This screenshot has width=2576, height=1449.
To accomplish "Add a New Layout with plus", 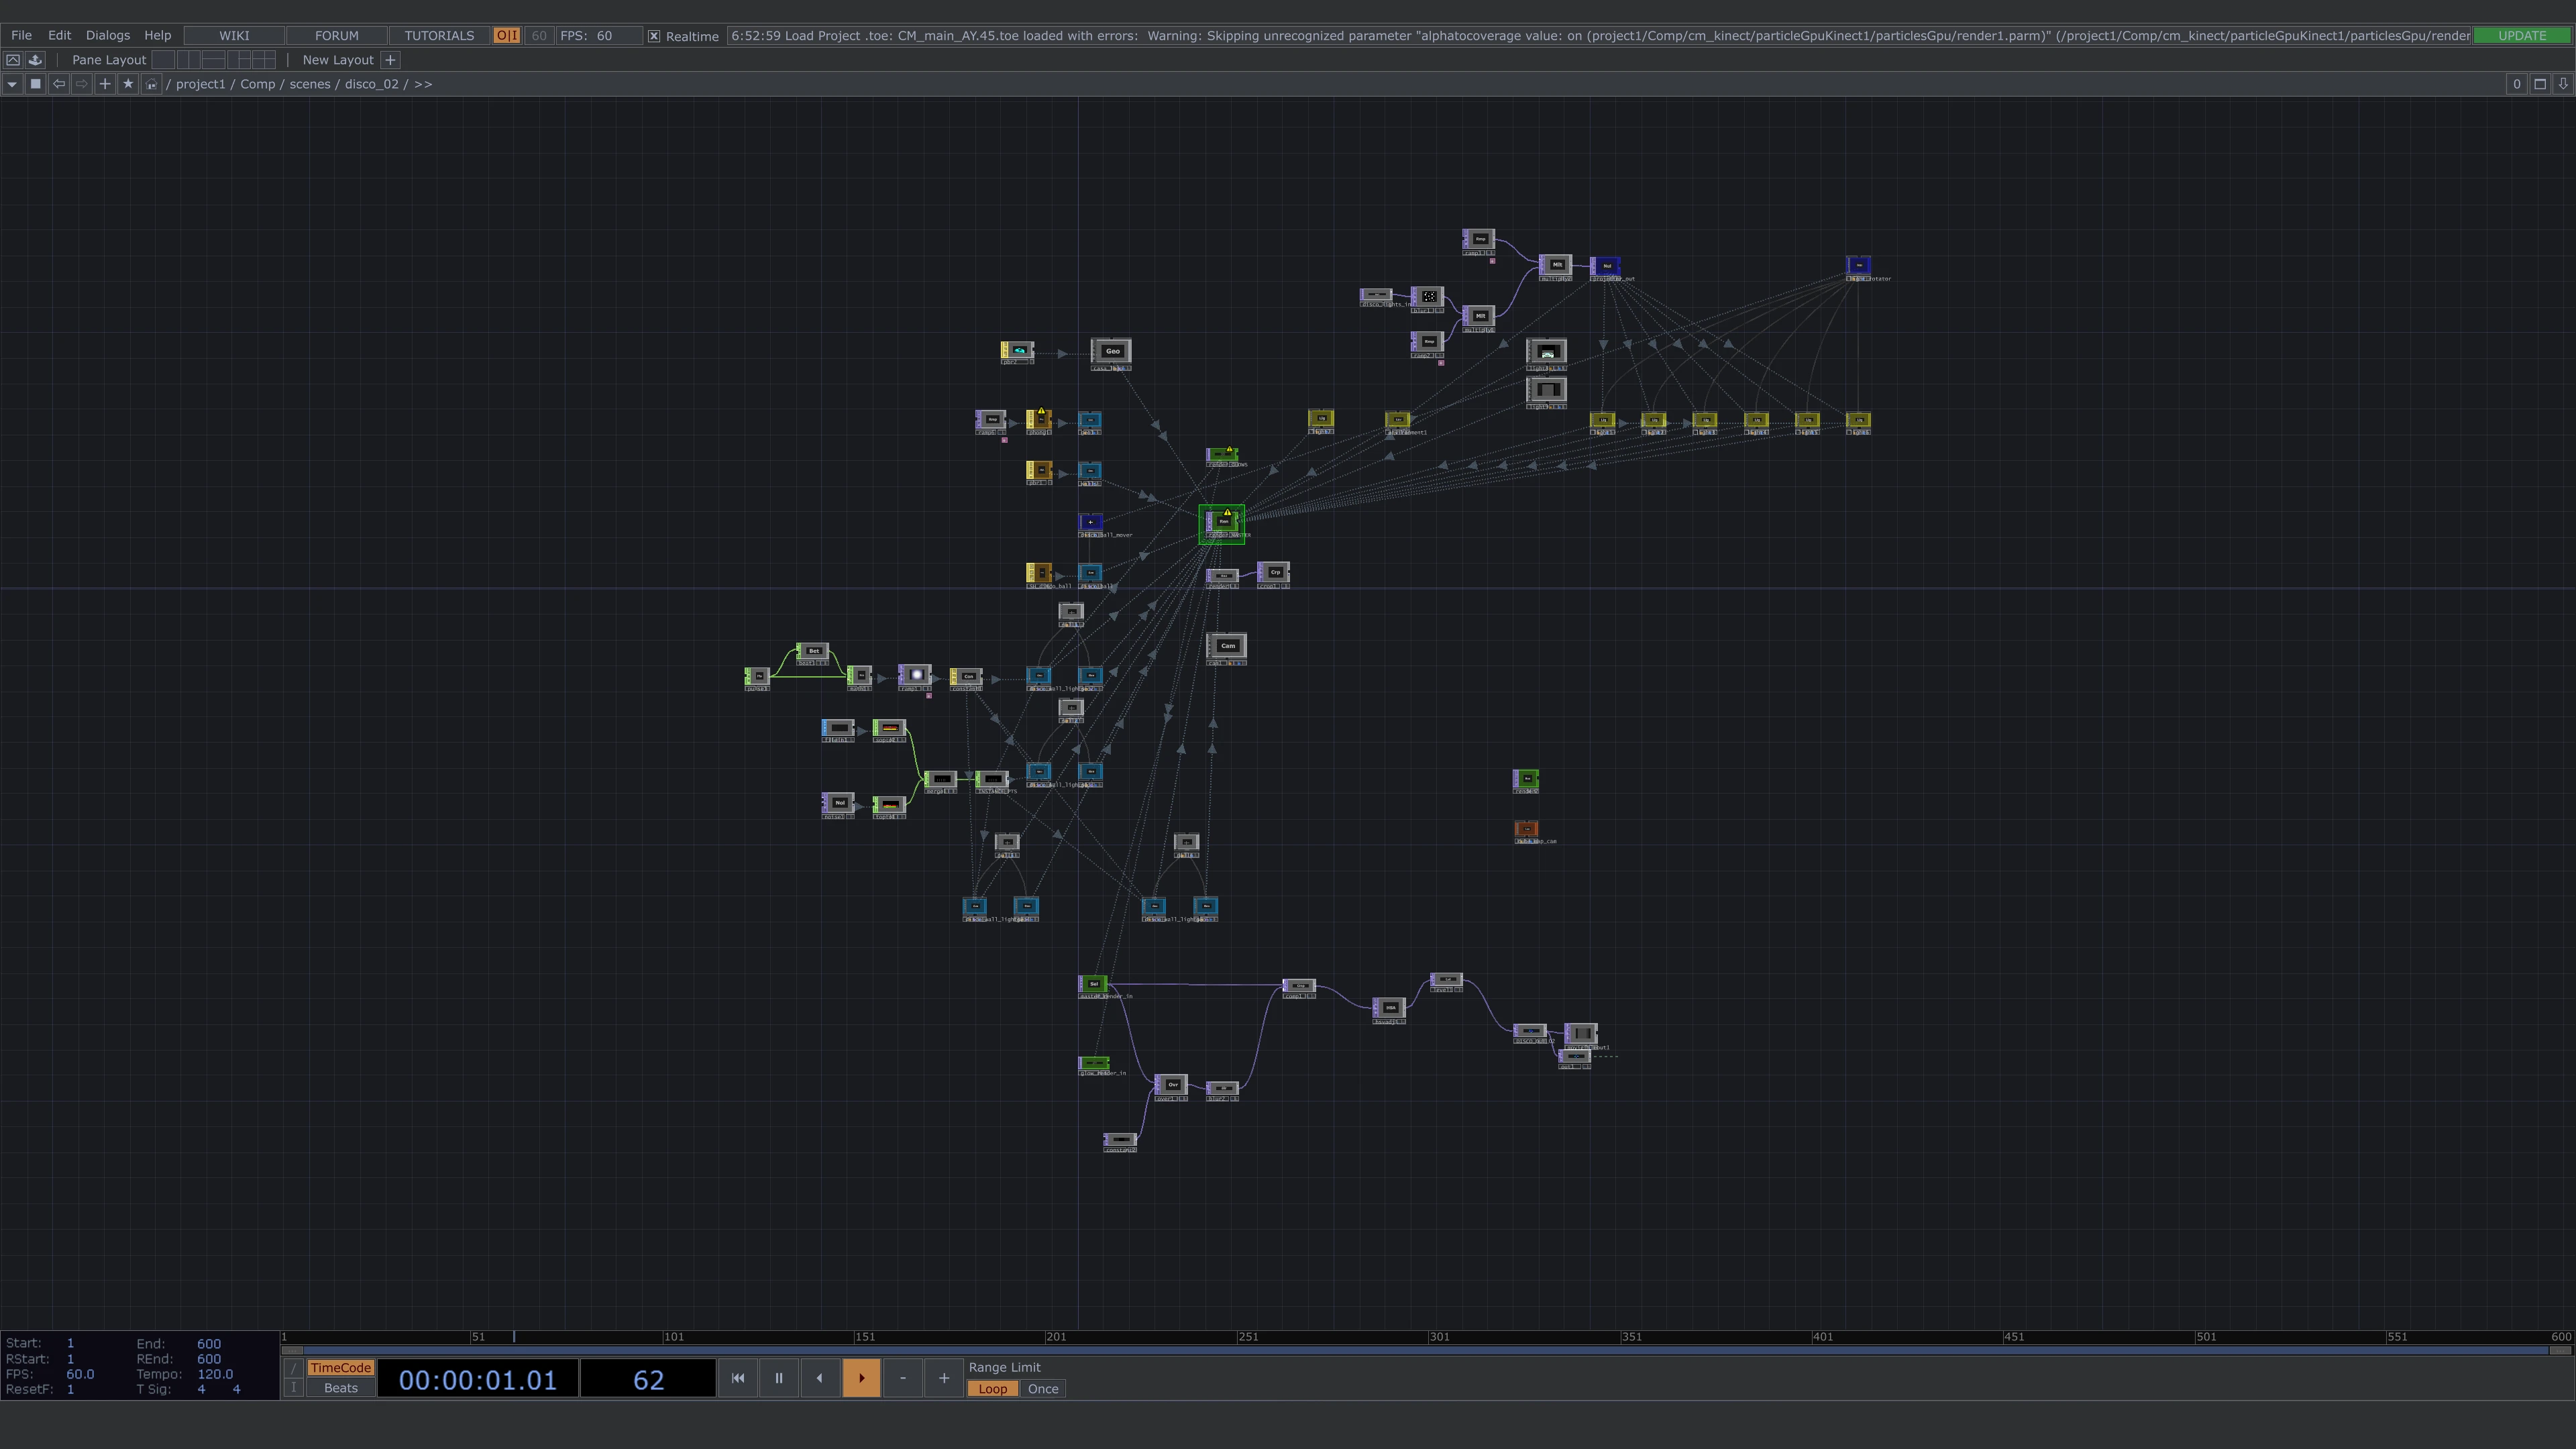I will [391, 60].
